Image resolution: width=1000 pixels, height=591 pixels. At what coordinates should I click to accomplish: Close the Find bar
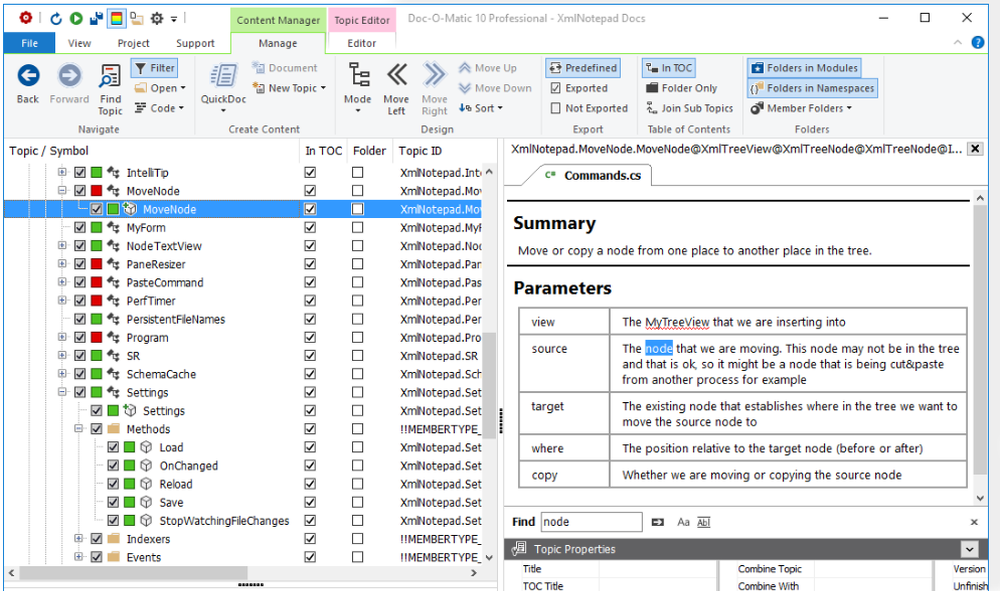pos(974,522)
